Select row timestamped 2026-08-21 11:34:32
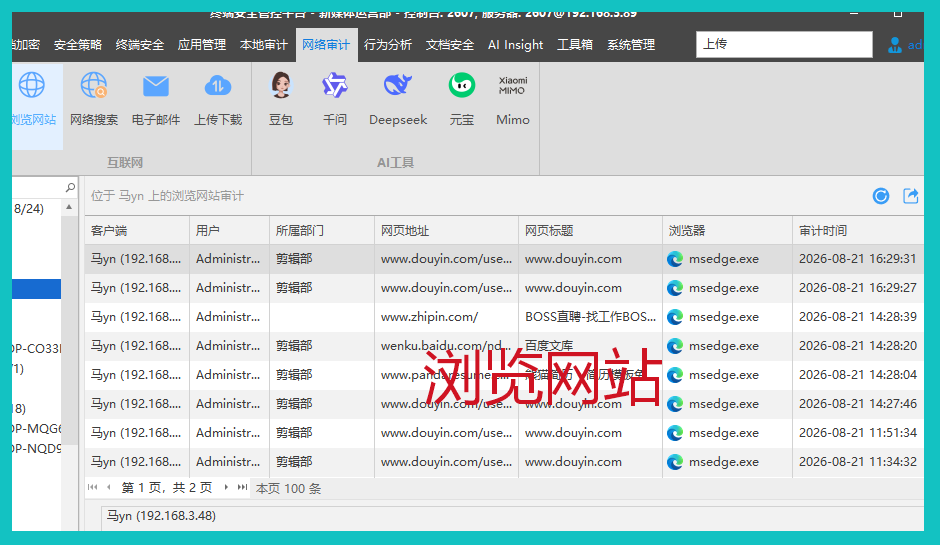The width and height of the screenshot is (940, 545). point(504,462)
